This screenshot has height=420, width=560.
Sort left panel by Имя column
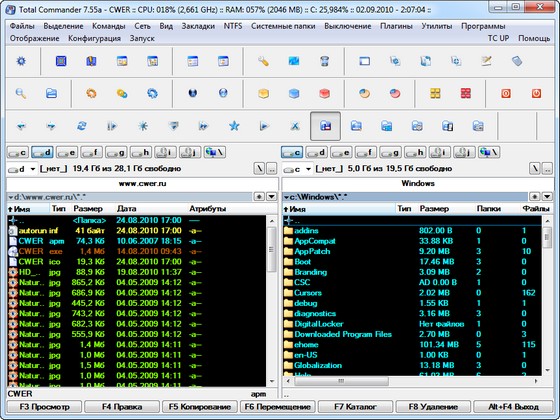point(28,209)
